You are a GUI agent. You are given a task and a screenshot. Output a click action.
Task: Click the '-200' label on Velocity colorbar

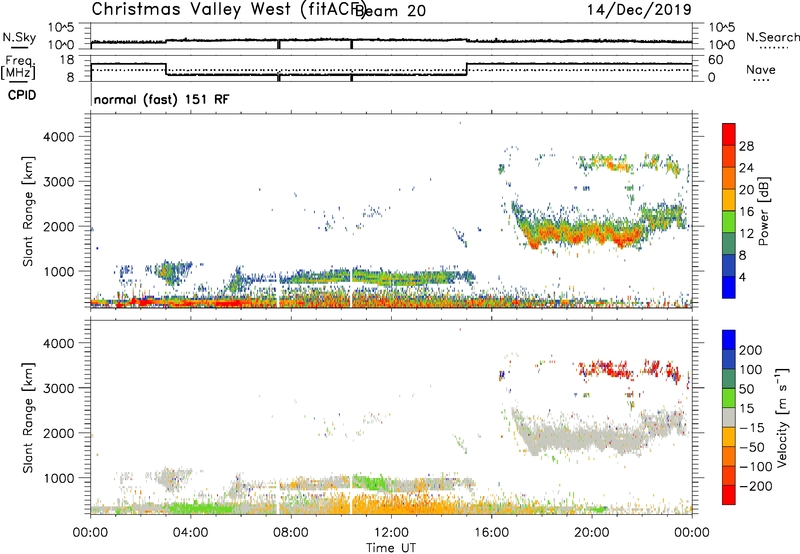[756, 486]
